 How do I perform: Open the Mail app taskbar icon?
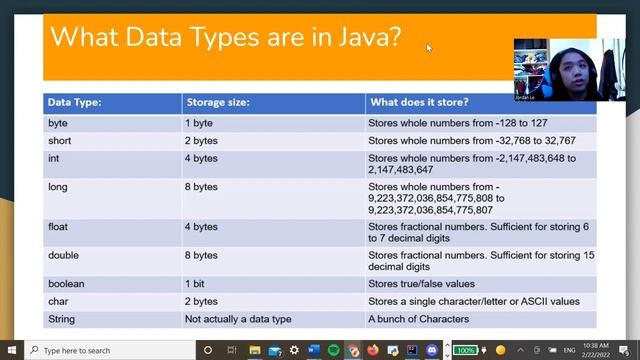click(x=275, y=350)
